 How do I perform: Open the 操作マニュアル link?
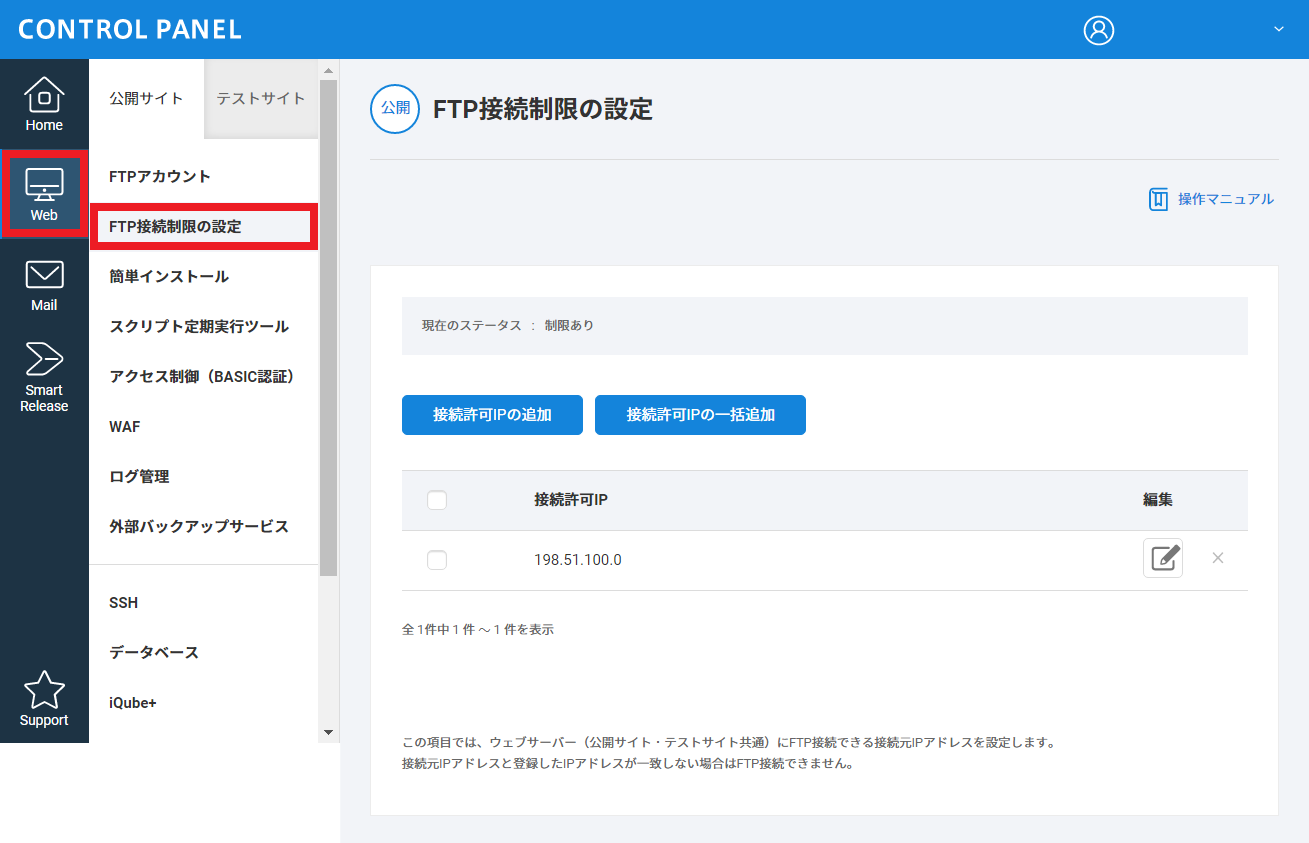[1212, 199]
